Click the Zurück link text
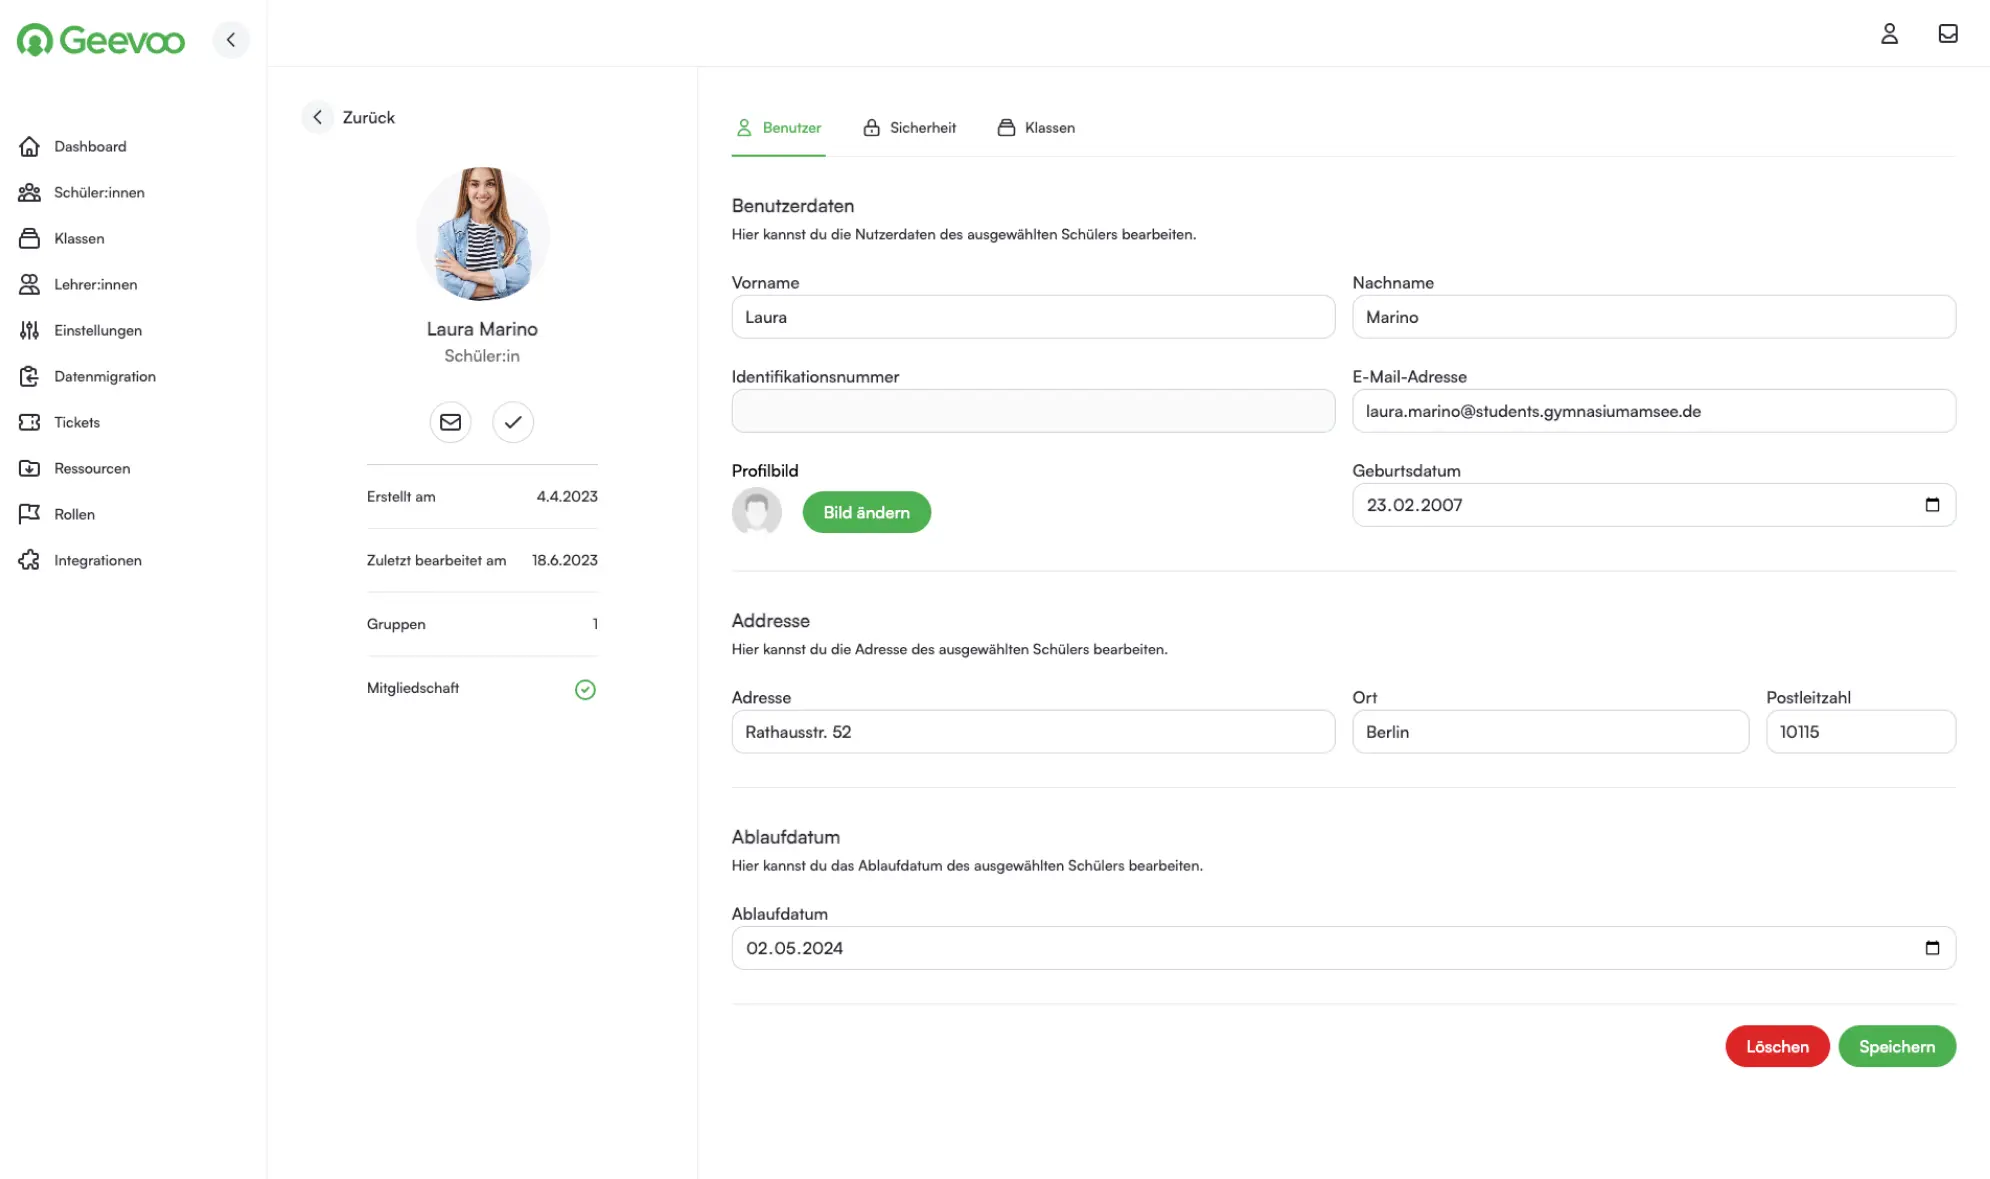The height and width of the screenshot is (1179, 1990). tap(369, 118)
